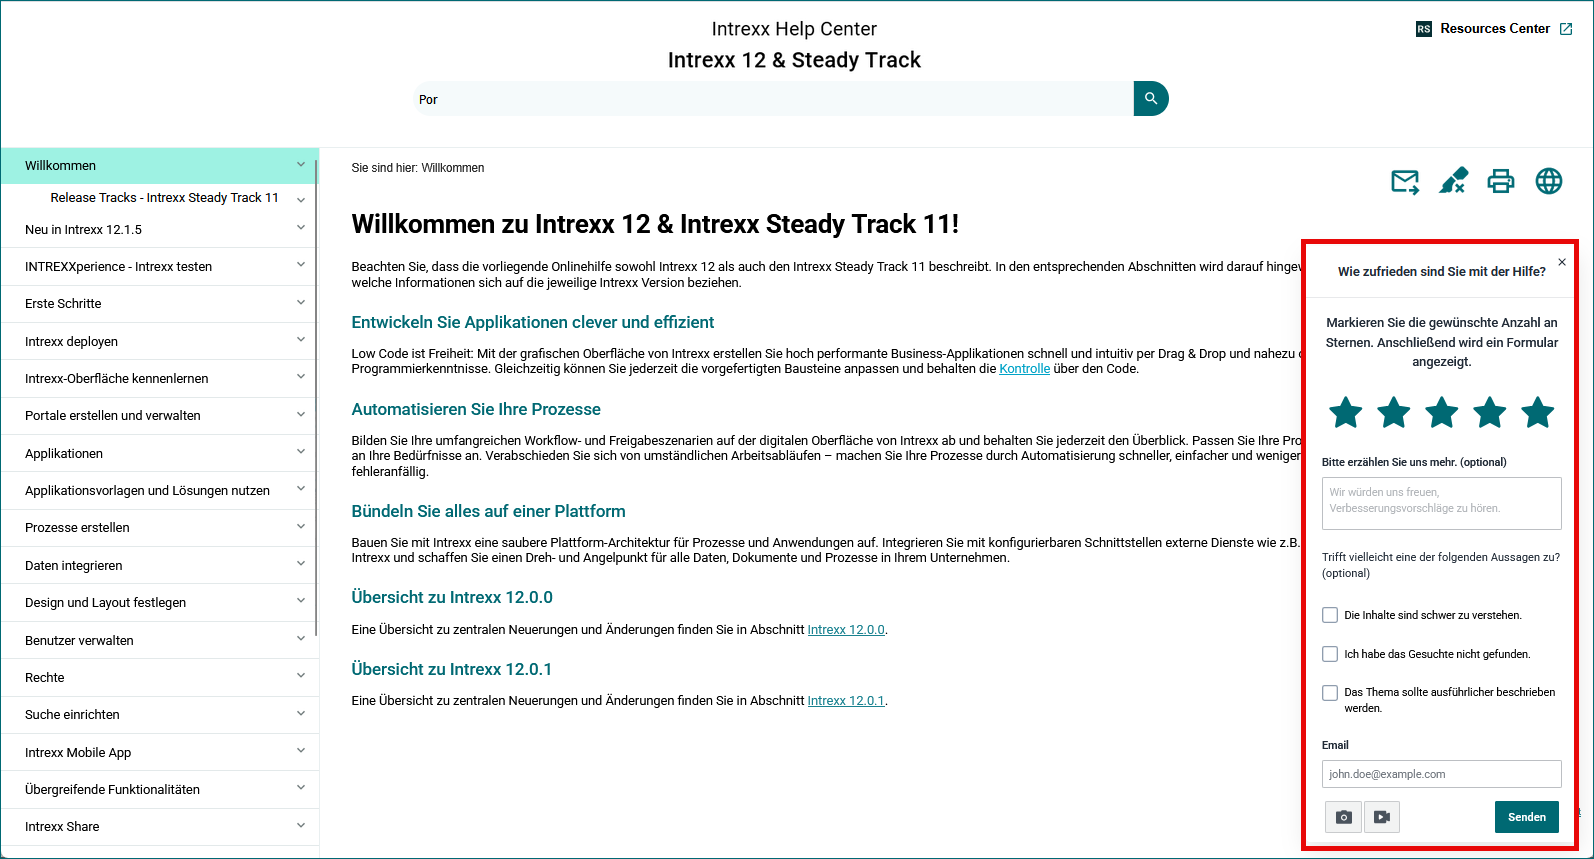Tick 'Ich habe das Gesuchte nicht gefunden'
Viewport: 1594px width, 859px height.
click(1330, 654)
